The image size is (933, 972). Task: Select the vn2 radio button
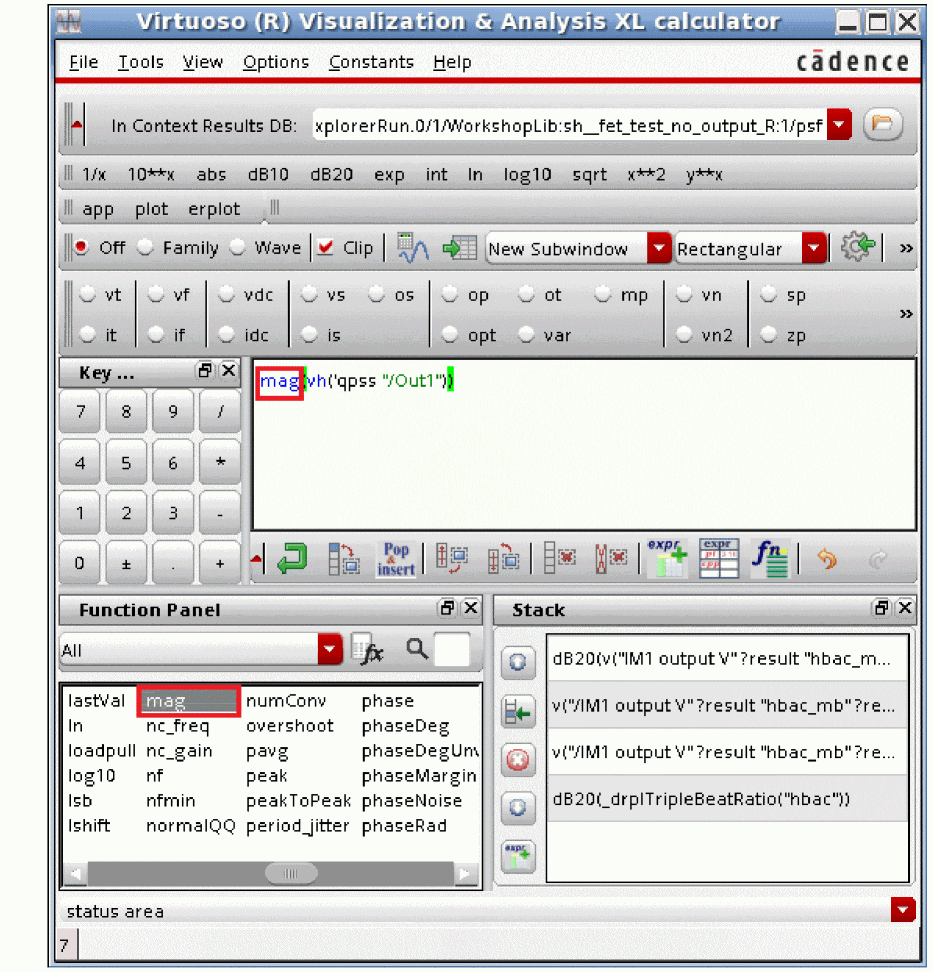[684, 335]
